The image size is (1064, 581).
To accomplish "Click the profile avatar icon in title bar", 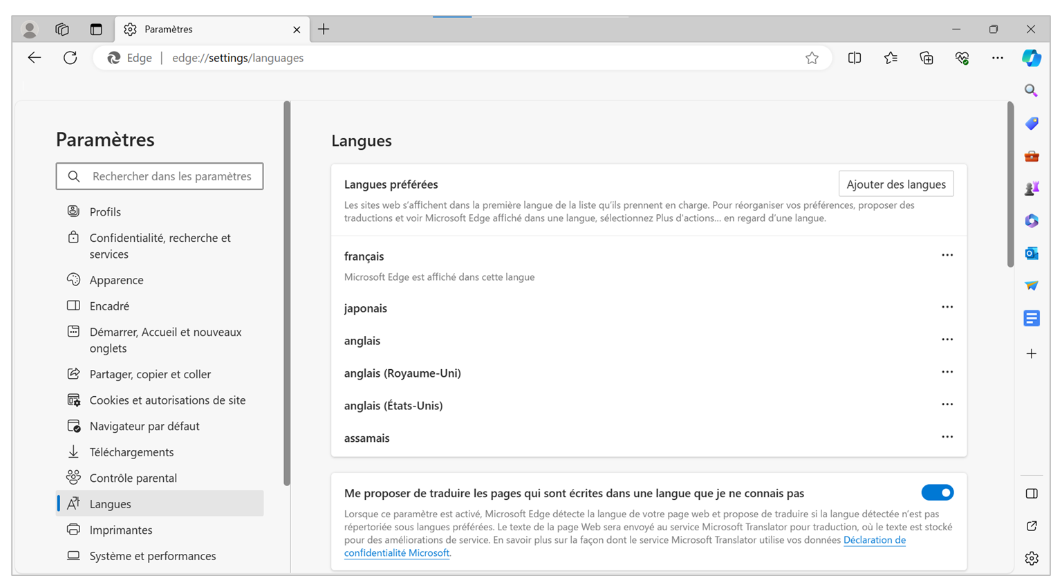I will tap(29, 29).
